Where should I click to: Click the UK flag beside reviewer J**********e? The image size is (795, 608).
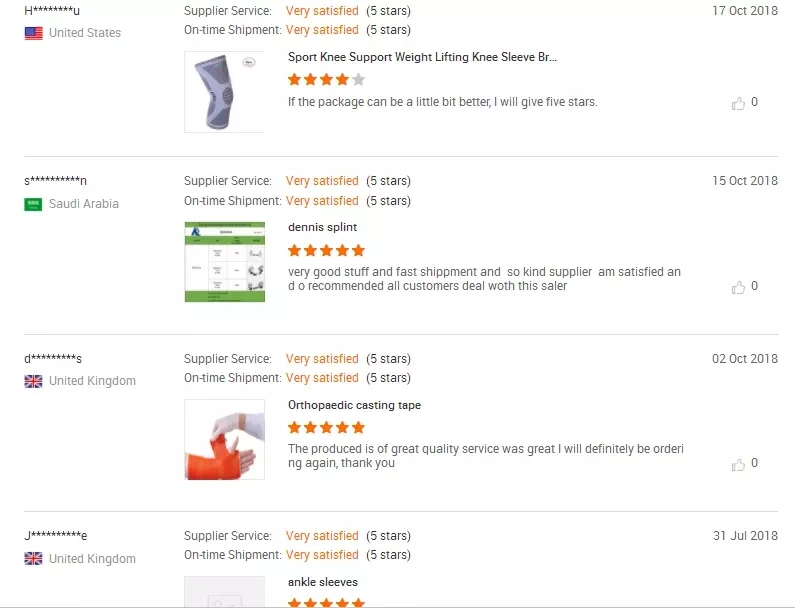pyautogui.click(x=34, y=559)
